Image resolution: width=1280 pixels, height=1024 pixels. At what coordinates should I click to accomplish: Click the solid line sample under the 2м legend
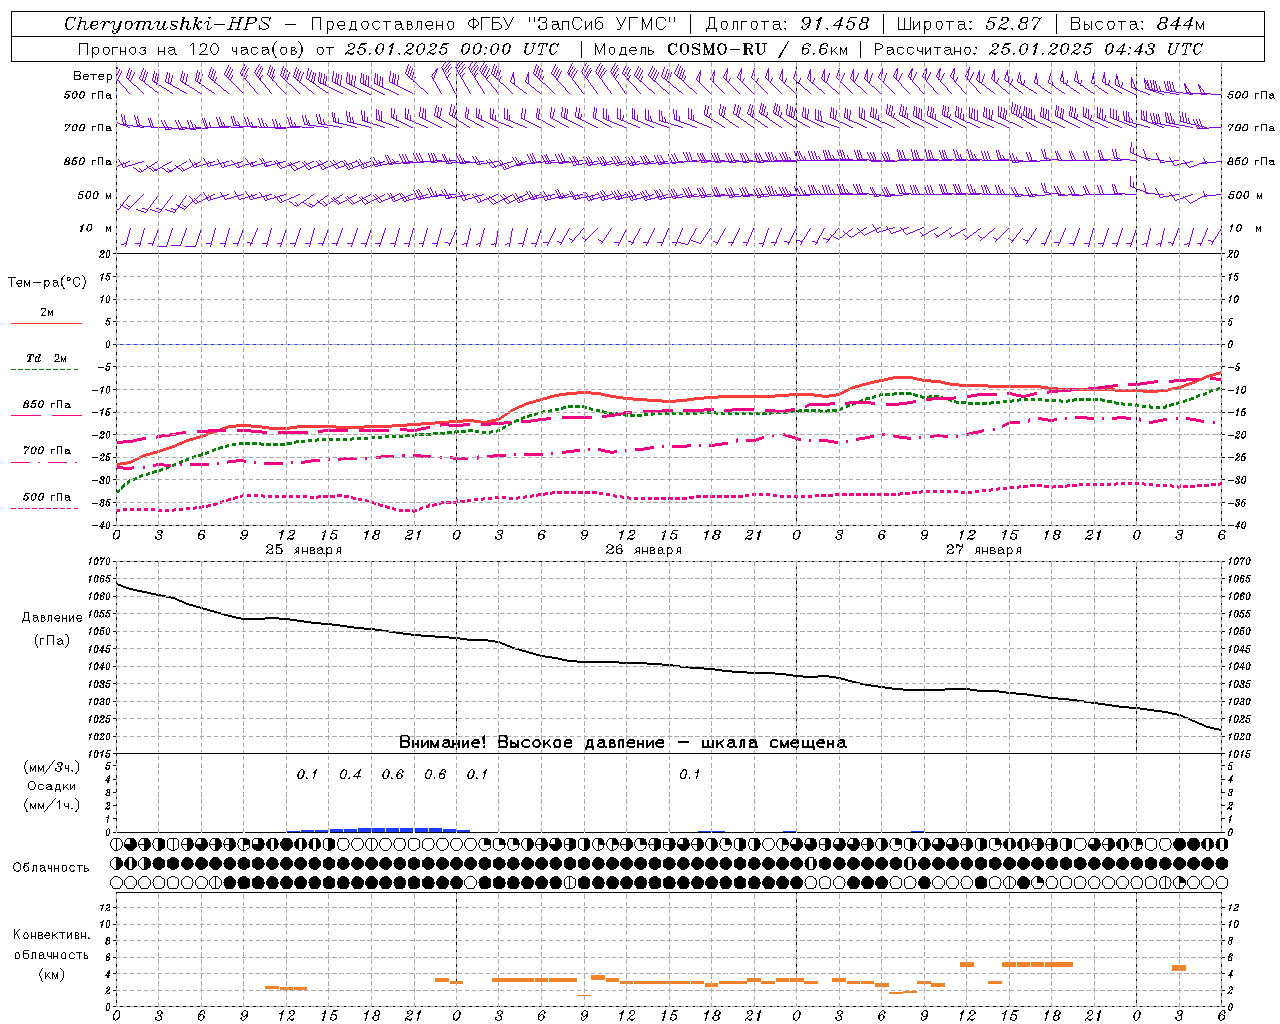click(46, 324)
